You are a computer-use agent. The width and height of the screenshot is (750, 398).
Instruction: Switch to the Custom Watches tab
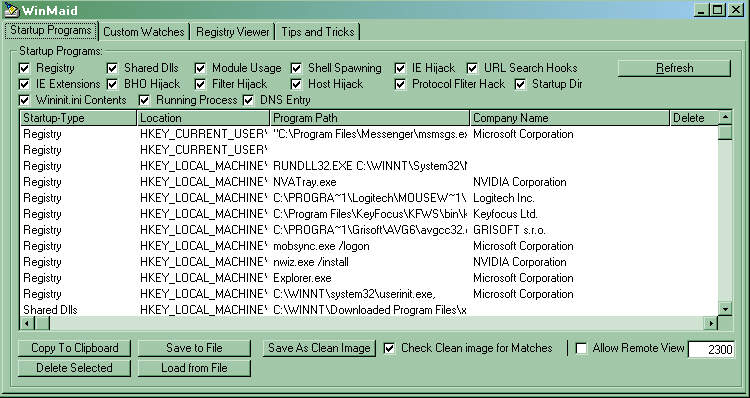pyautogui.click(x=143, y=32)
